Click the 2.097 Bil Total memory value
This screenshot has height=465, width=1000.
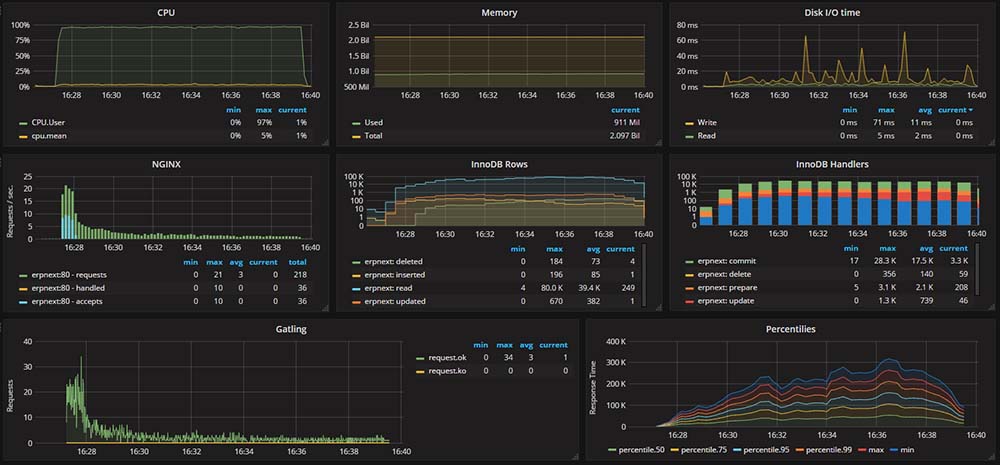[x=624, y=135]
